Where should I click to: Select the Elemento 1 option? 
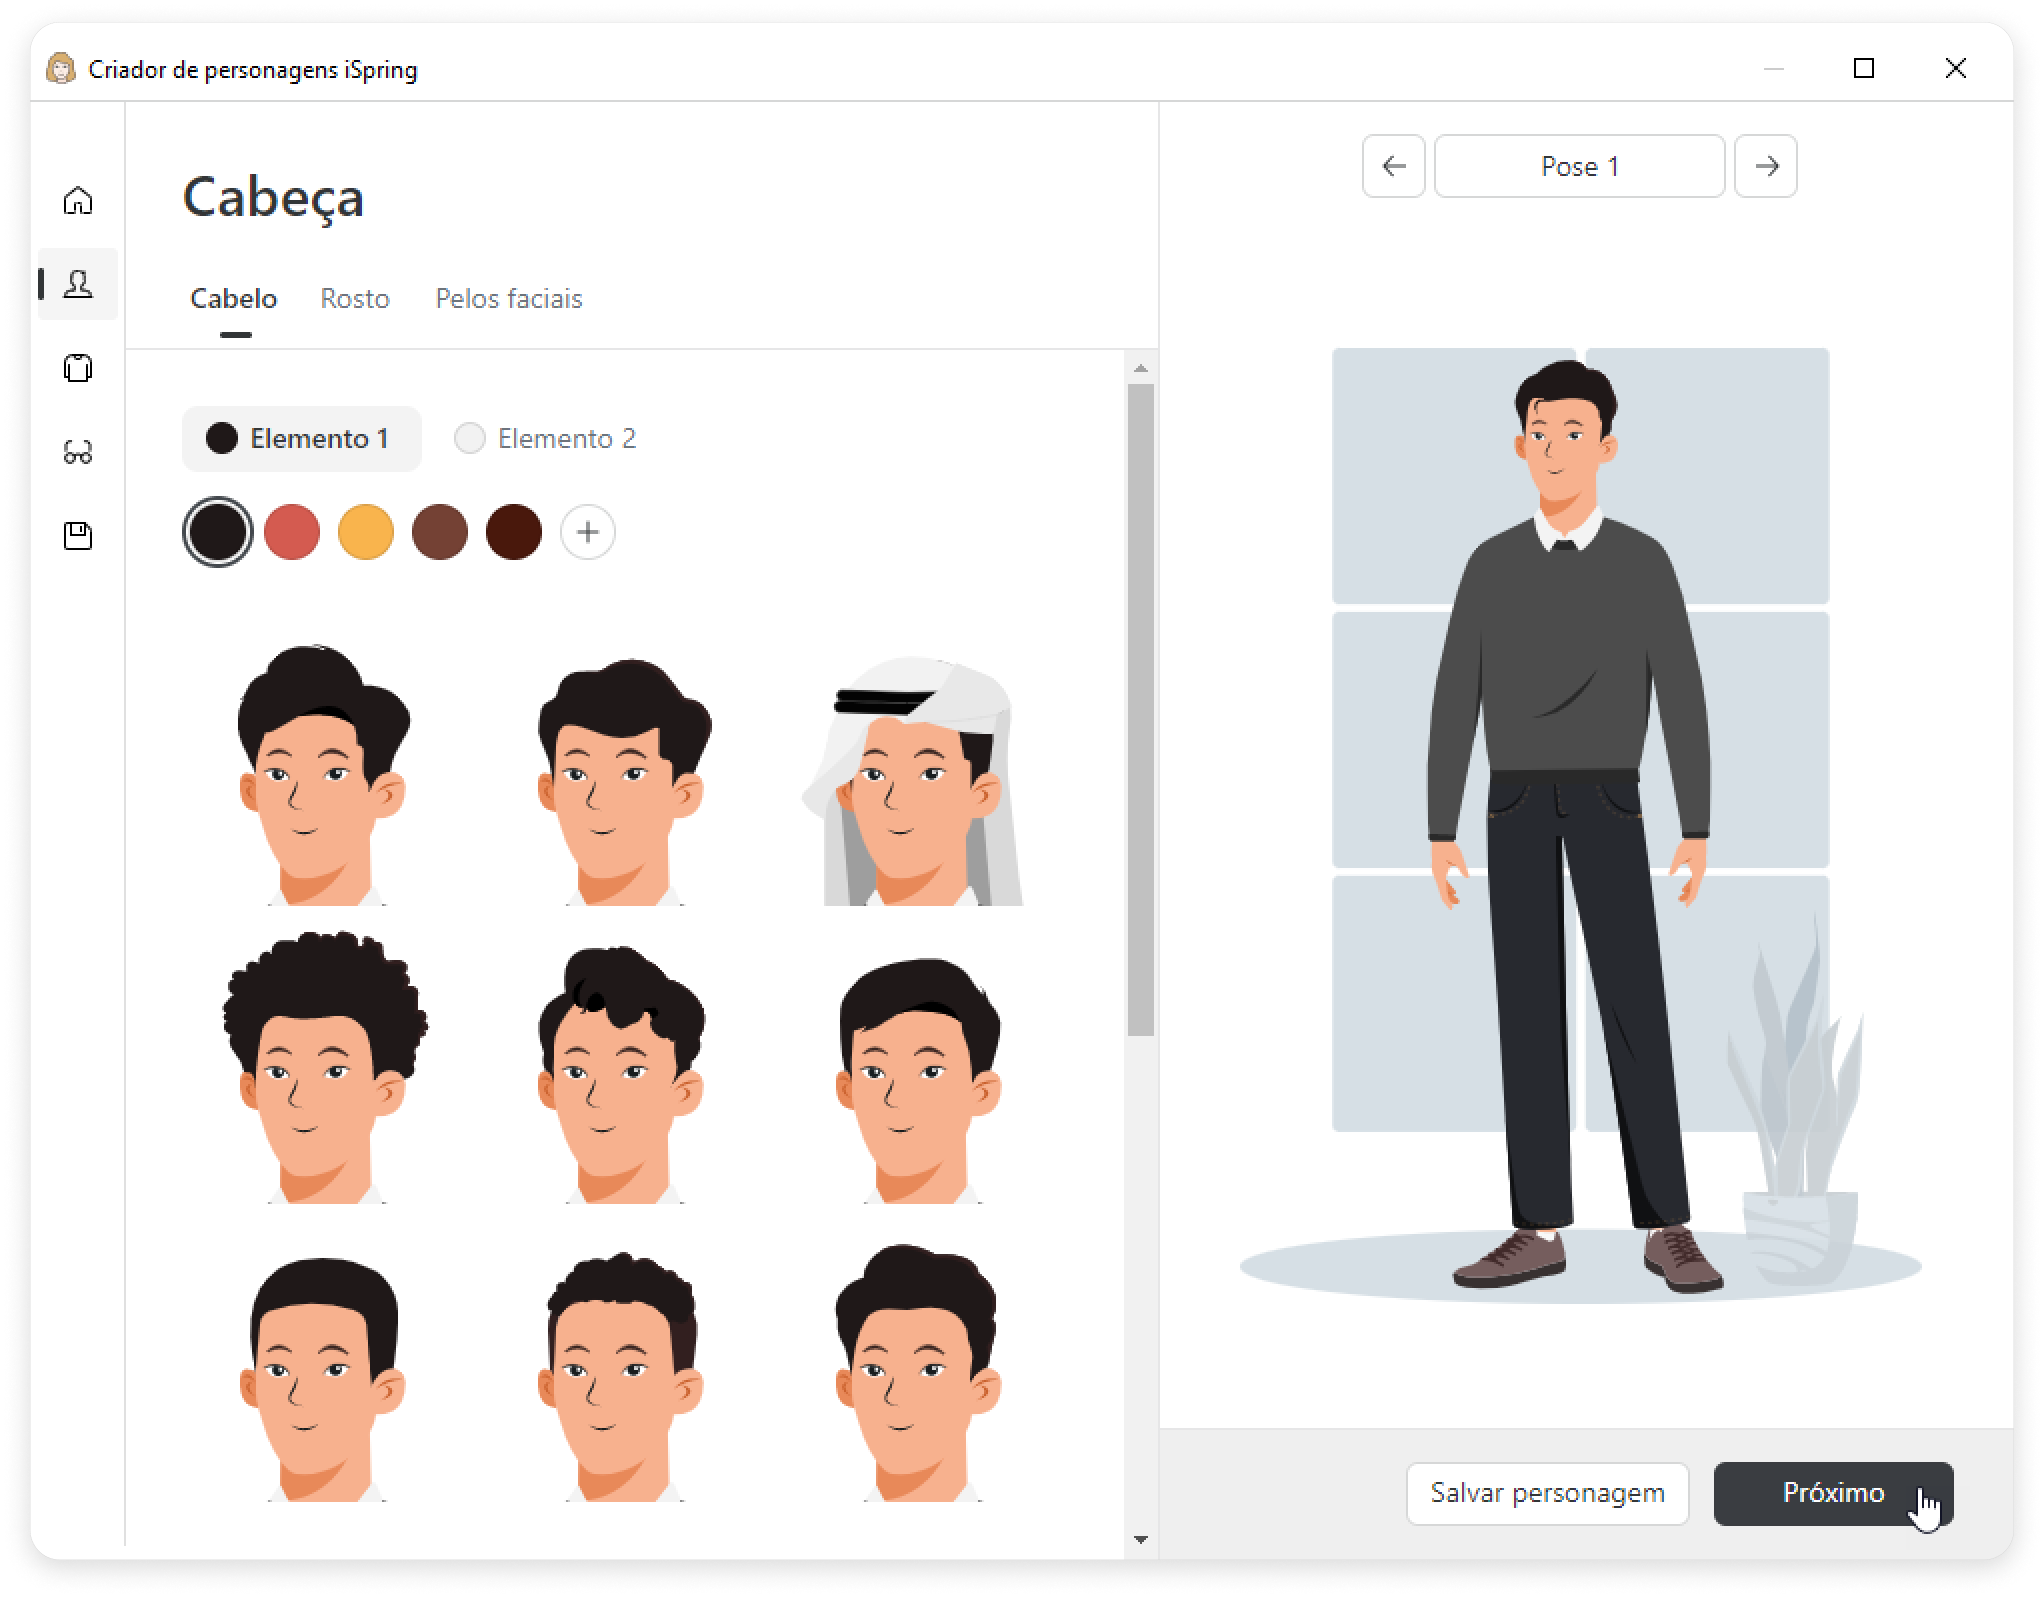(301, 438)
